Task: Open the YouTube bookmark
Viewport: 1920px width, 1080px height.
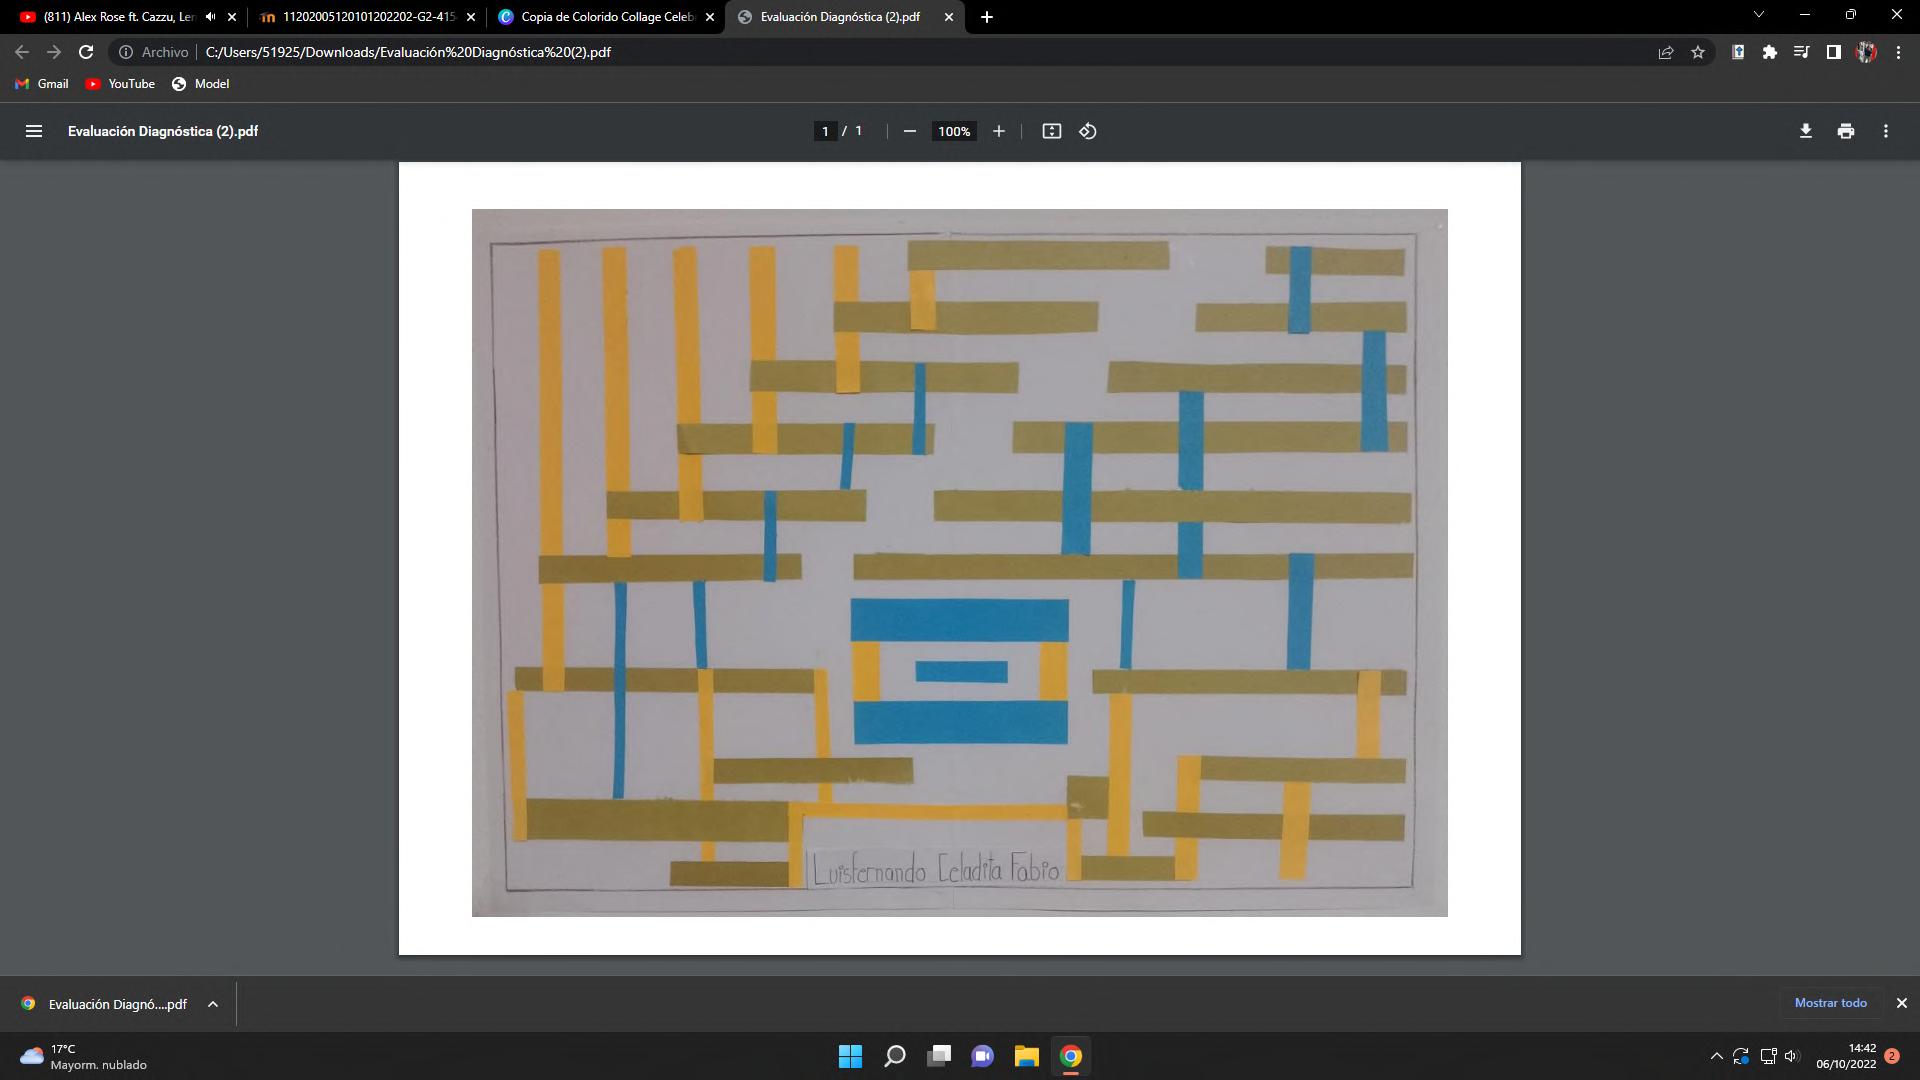Action: pyautogui.click(x=120, y=84)
